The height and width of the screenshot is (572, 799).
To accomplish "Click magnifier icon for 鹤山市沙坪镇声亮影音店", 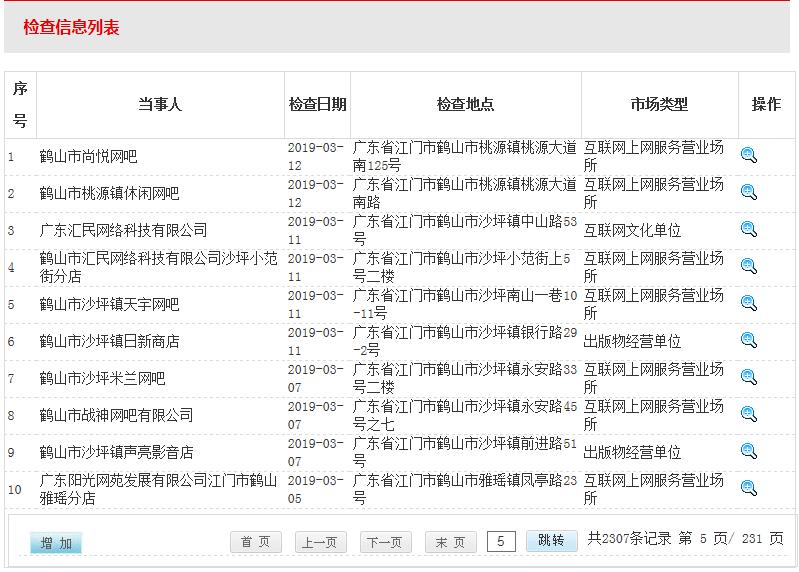I will pos(748,451).
